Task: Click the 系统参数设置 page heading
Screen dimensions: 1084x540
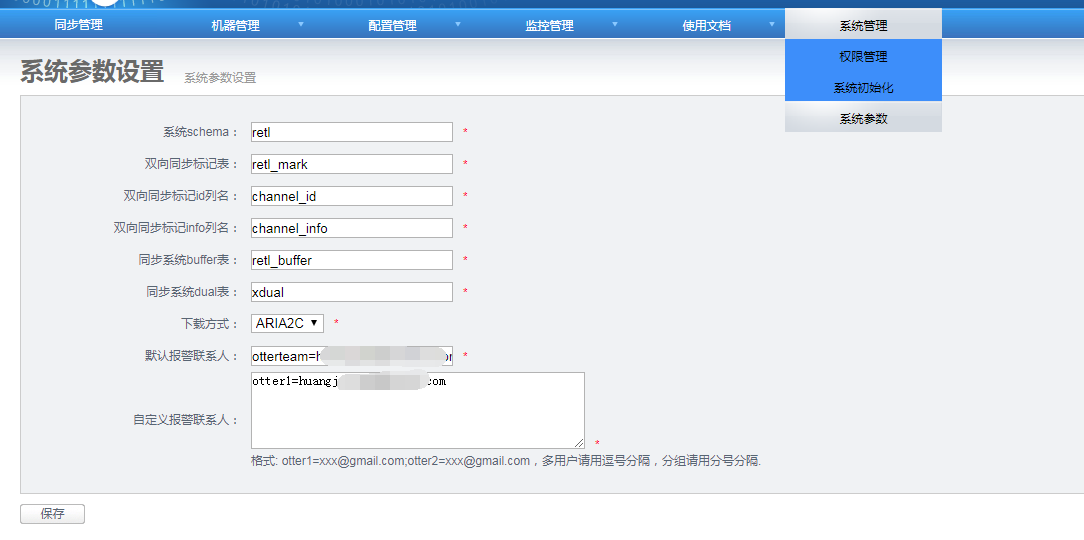Action: click(x=92, y=72)
